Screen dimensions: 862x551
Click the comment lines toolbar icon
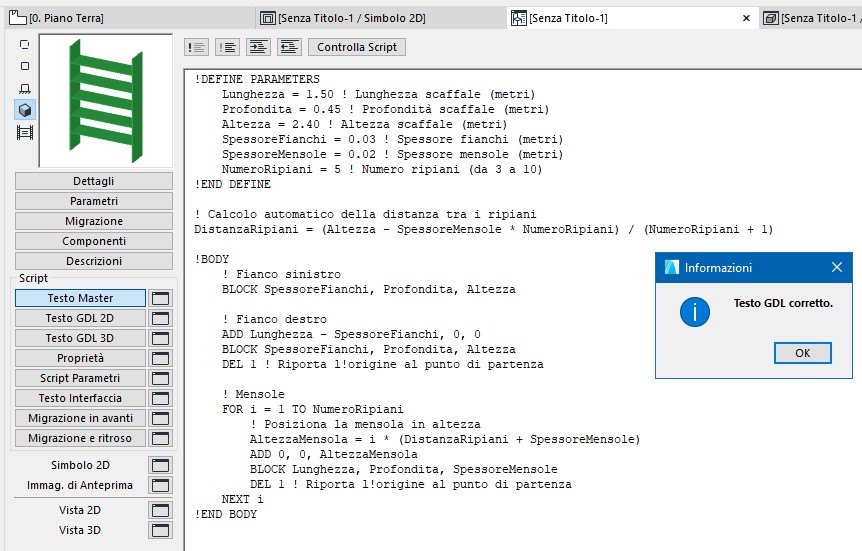pos(197,47)
